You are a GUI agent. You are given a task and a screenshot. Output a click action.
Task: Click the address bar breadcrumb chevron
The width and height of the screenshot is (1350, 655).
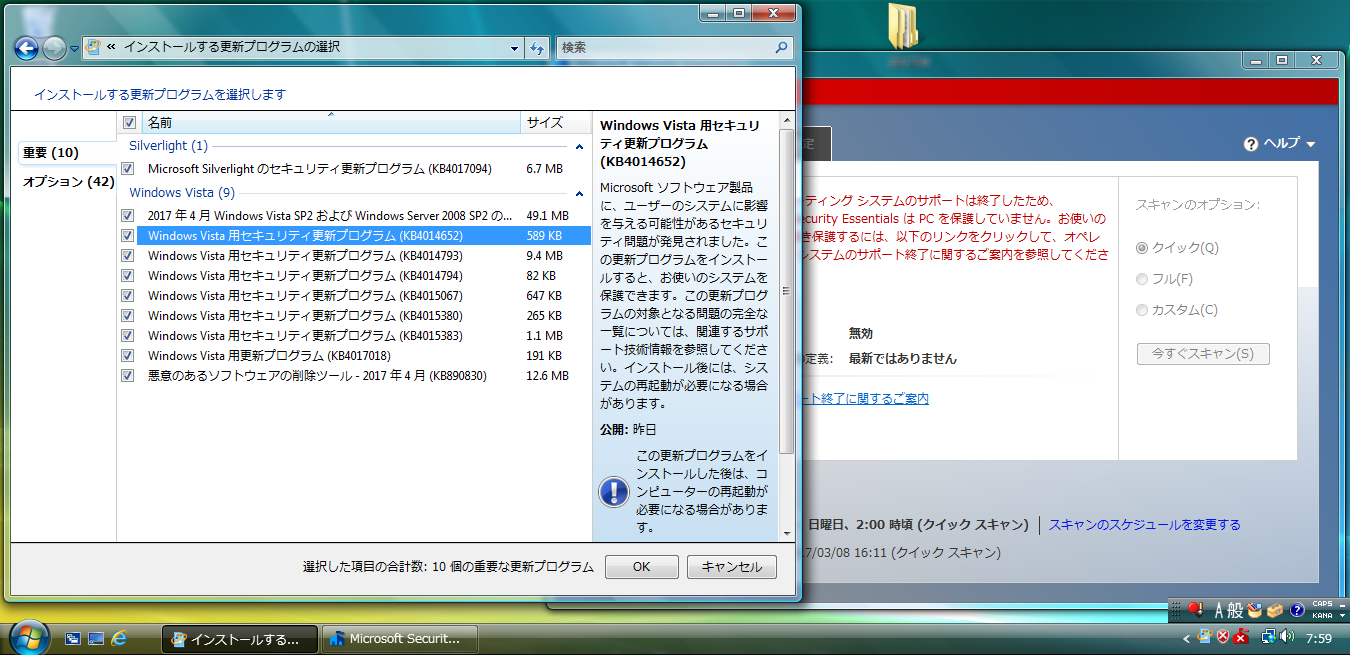[111, 47]
